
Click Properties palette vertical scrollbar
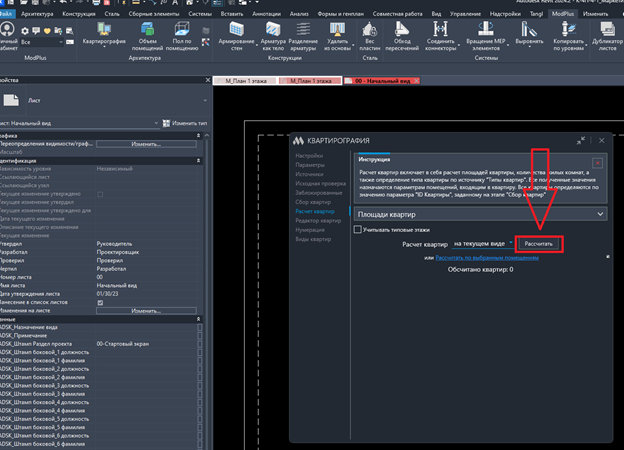(207, 290)
